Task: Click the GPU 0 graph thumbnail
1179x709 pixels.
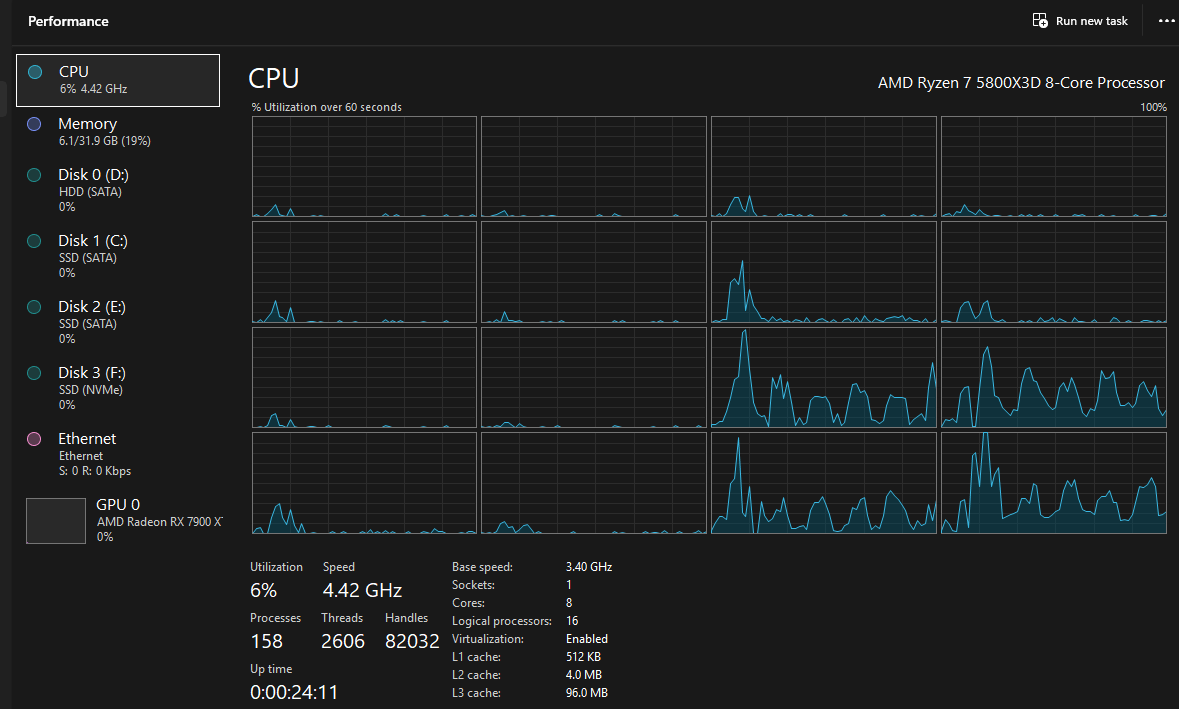Action: click(x=56, y=520)
